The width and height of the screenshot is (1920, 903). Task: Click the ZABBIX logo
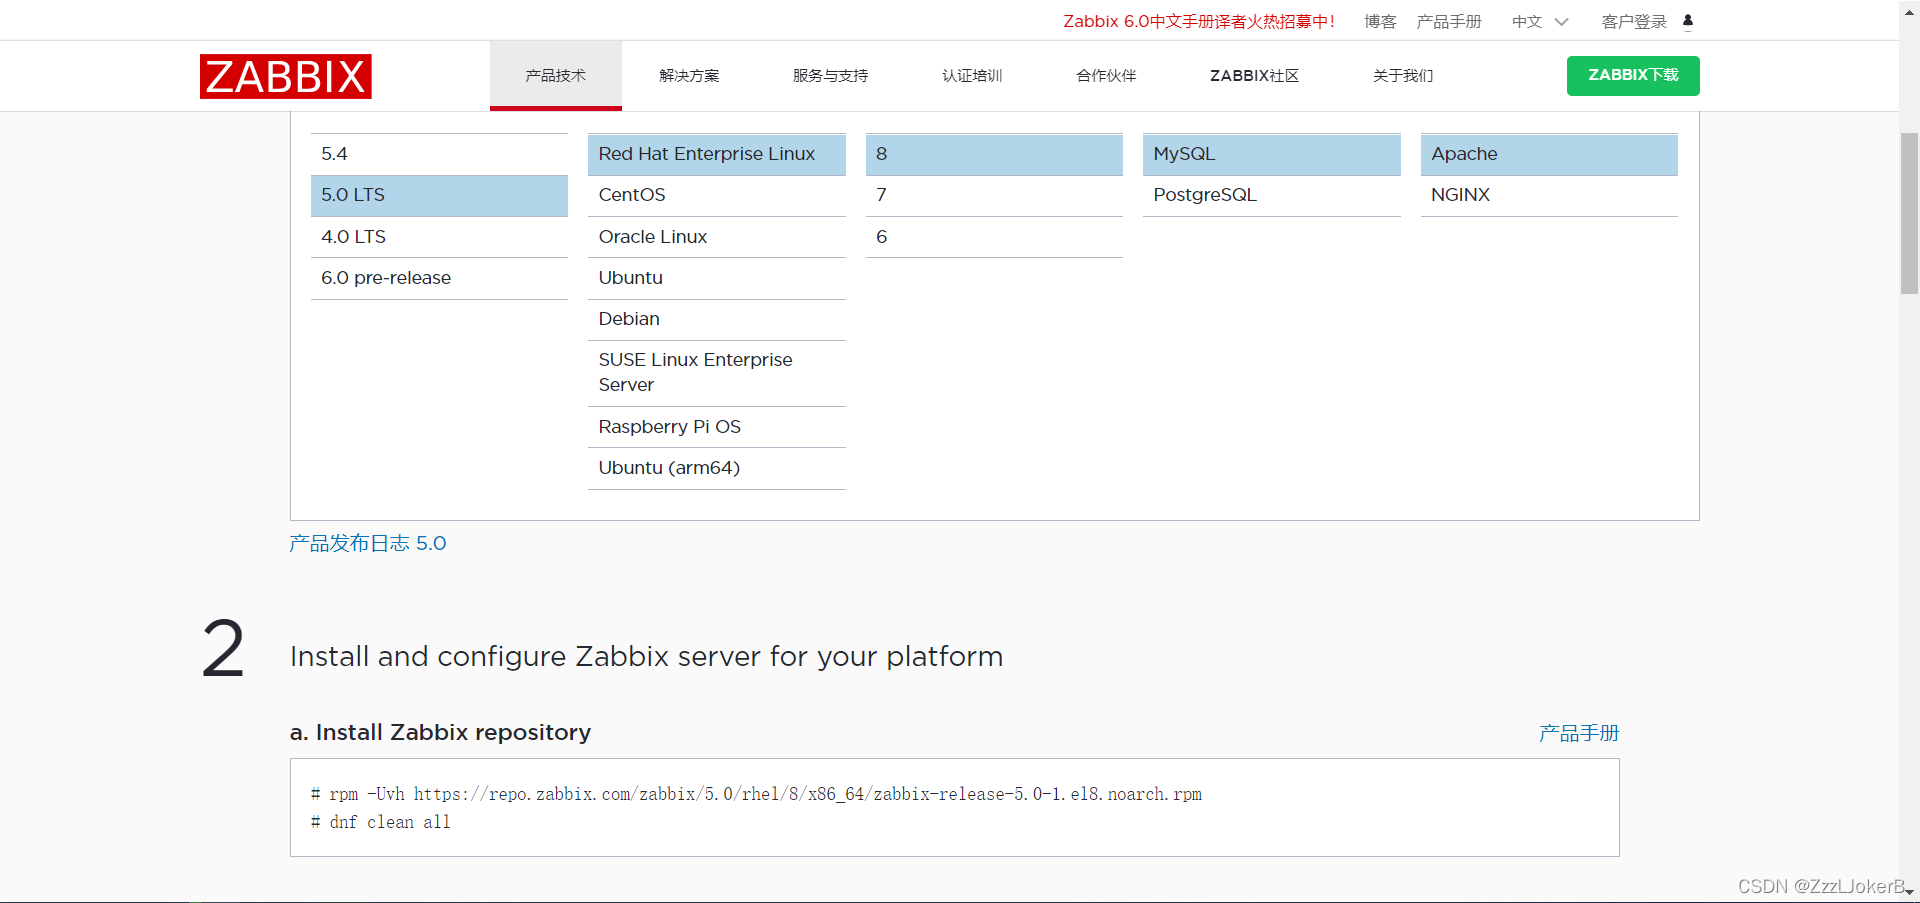pyautogui.click(x=285, y=76)
